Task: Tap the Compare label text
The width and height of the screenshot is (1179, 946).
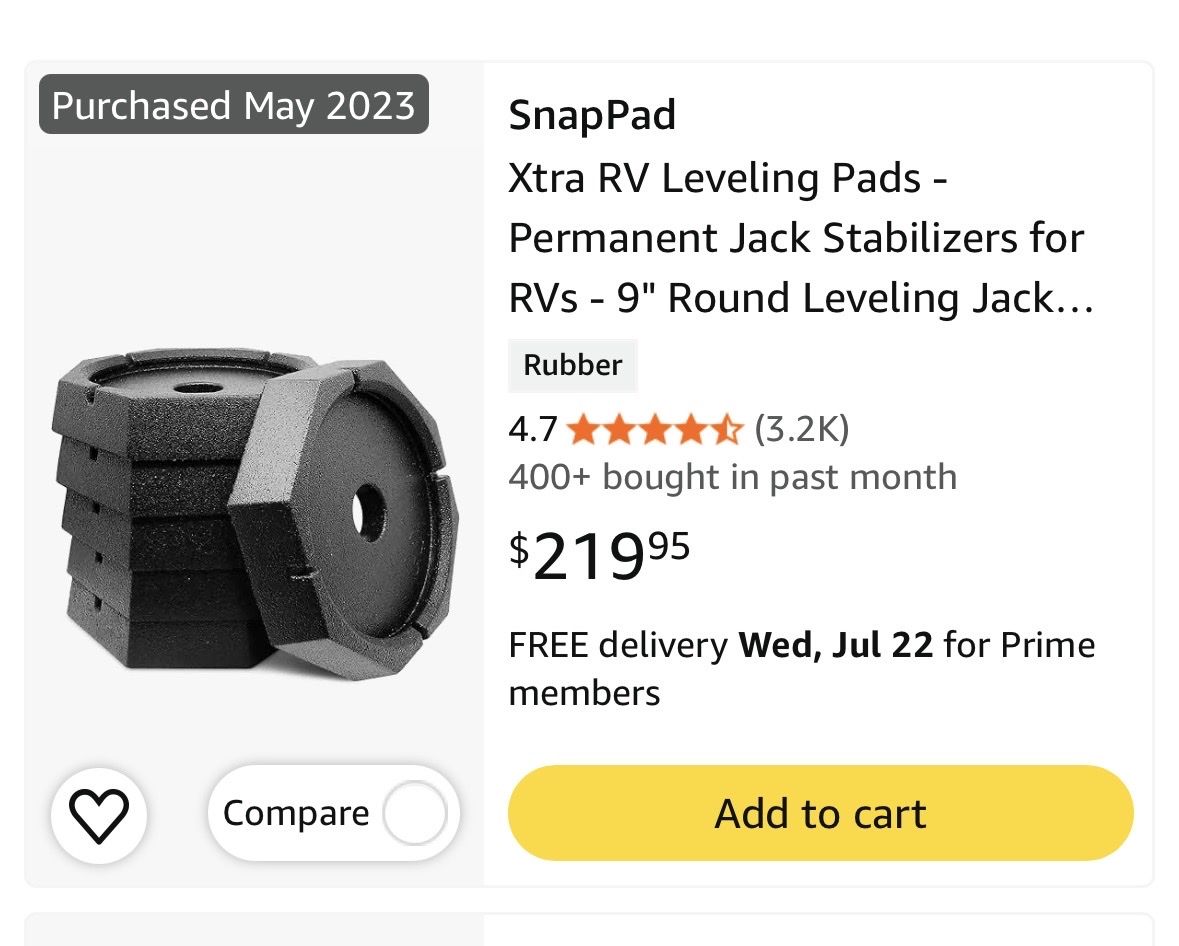Action: [x=296, y=814]
